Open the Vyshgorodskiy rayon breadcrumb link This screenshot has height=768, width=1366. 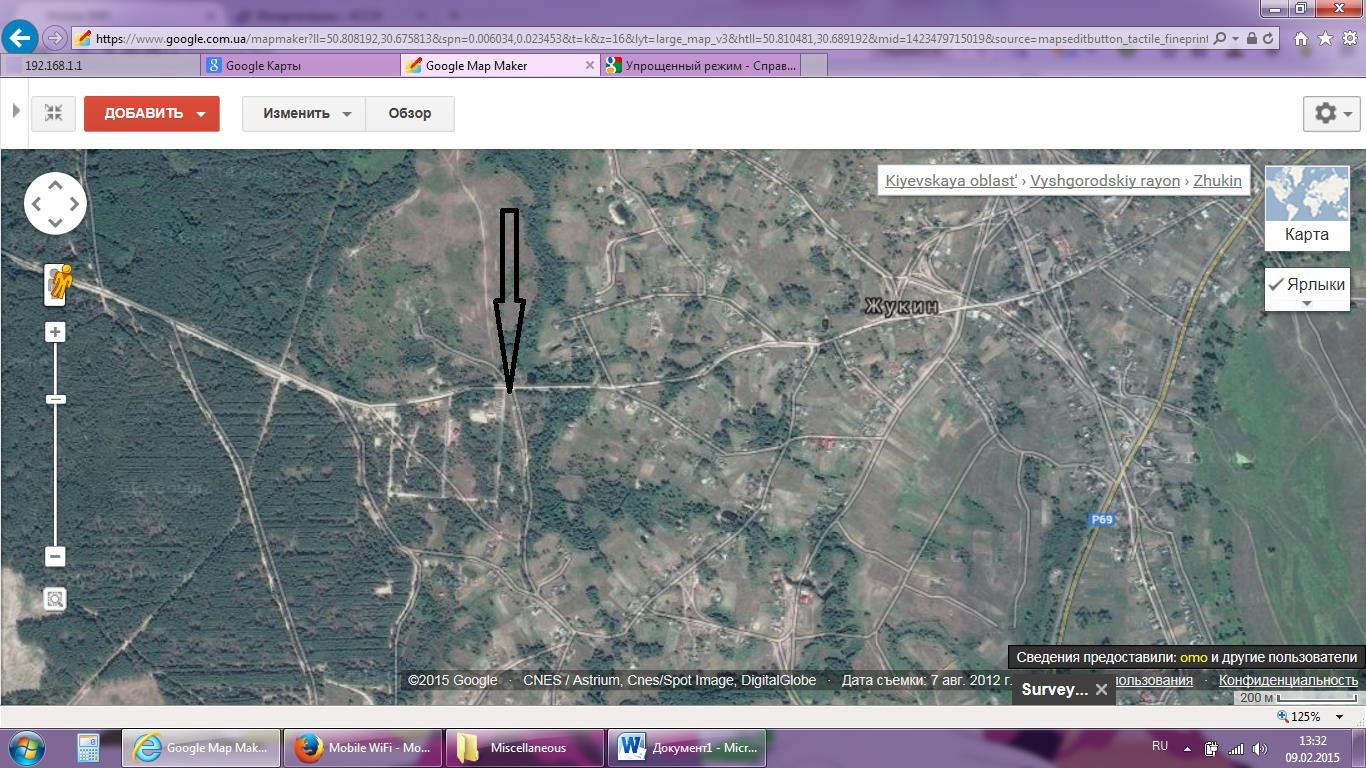coord(1105,181)
